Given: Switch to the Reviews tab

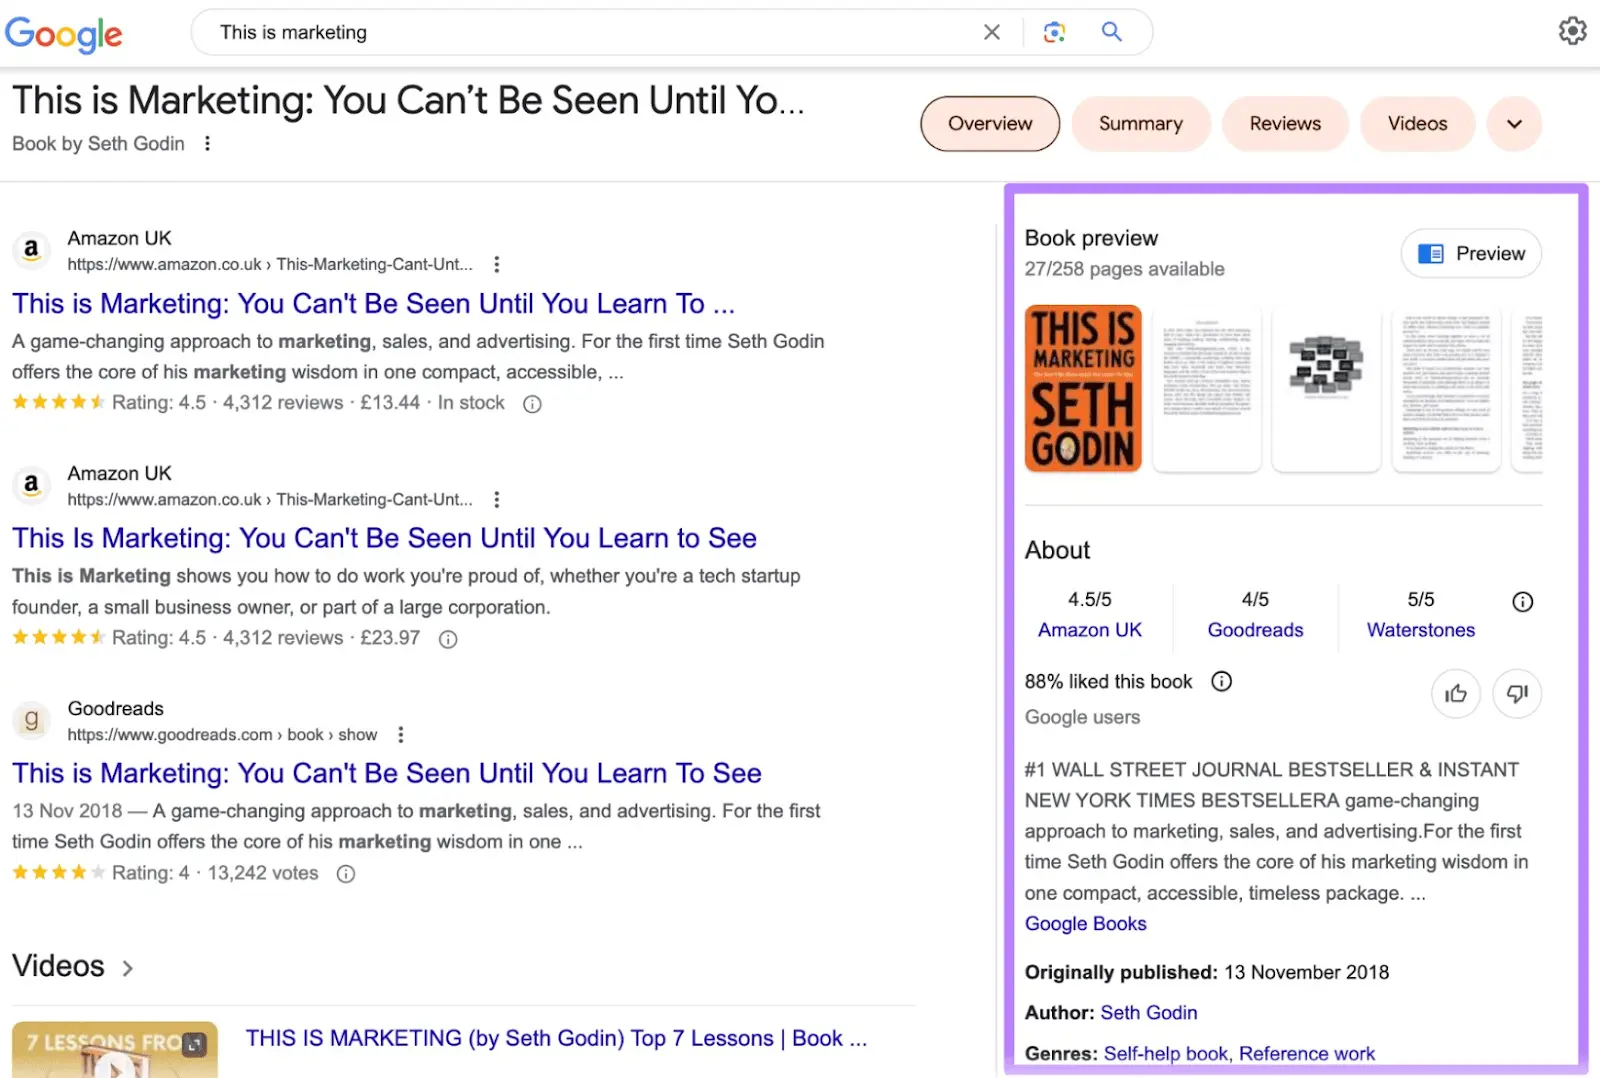Looking at the screenshot, I should [x=1284, y=124].
